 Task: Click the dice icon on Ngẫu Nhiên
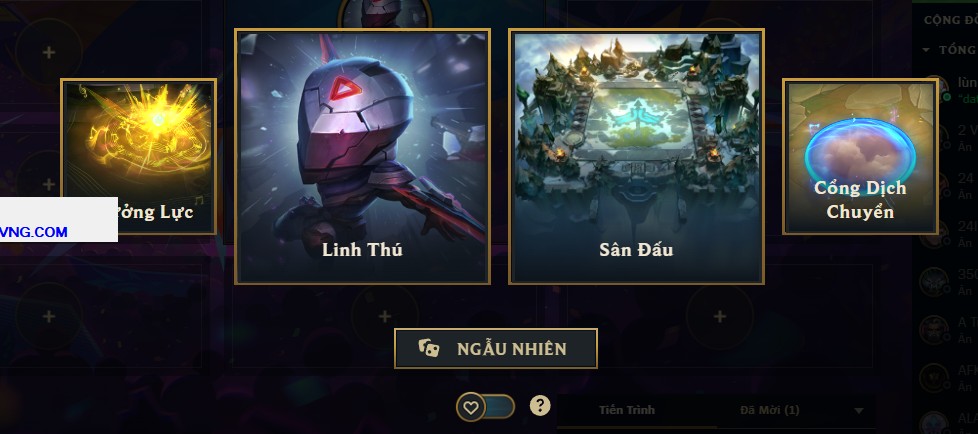[428, 349]
